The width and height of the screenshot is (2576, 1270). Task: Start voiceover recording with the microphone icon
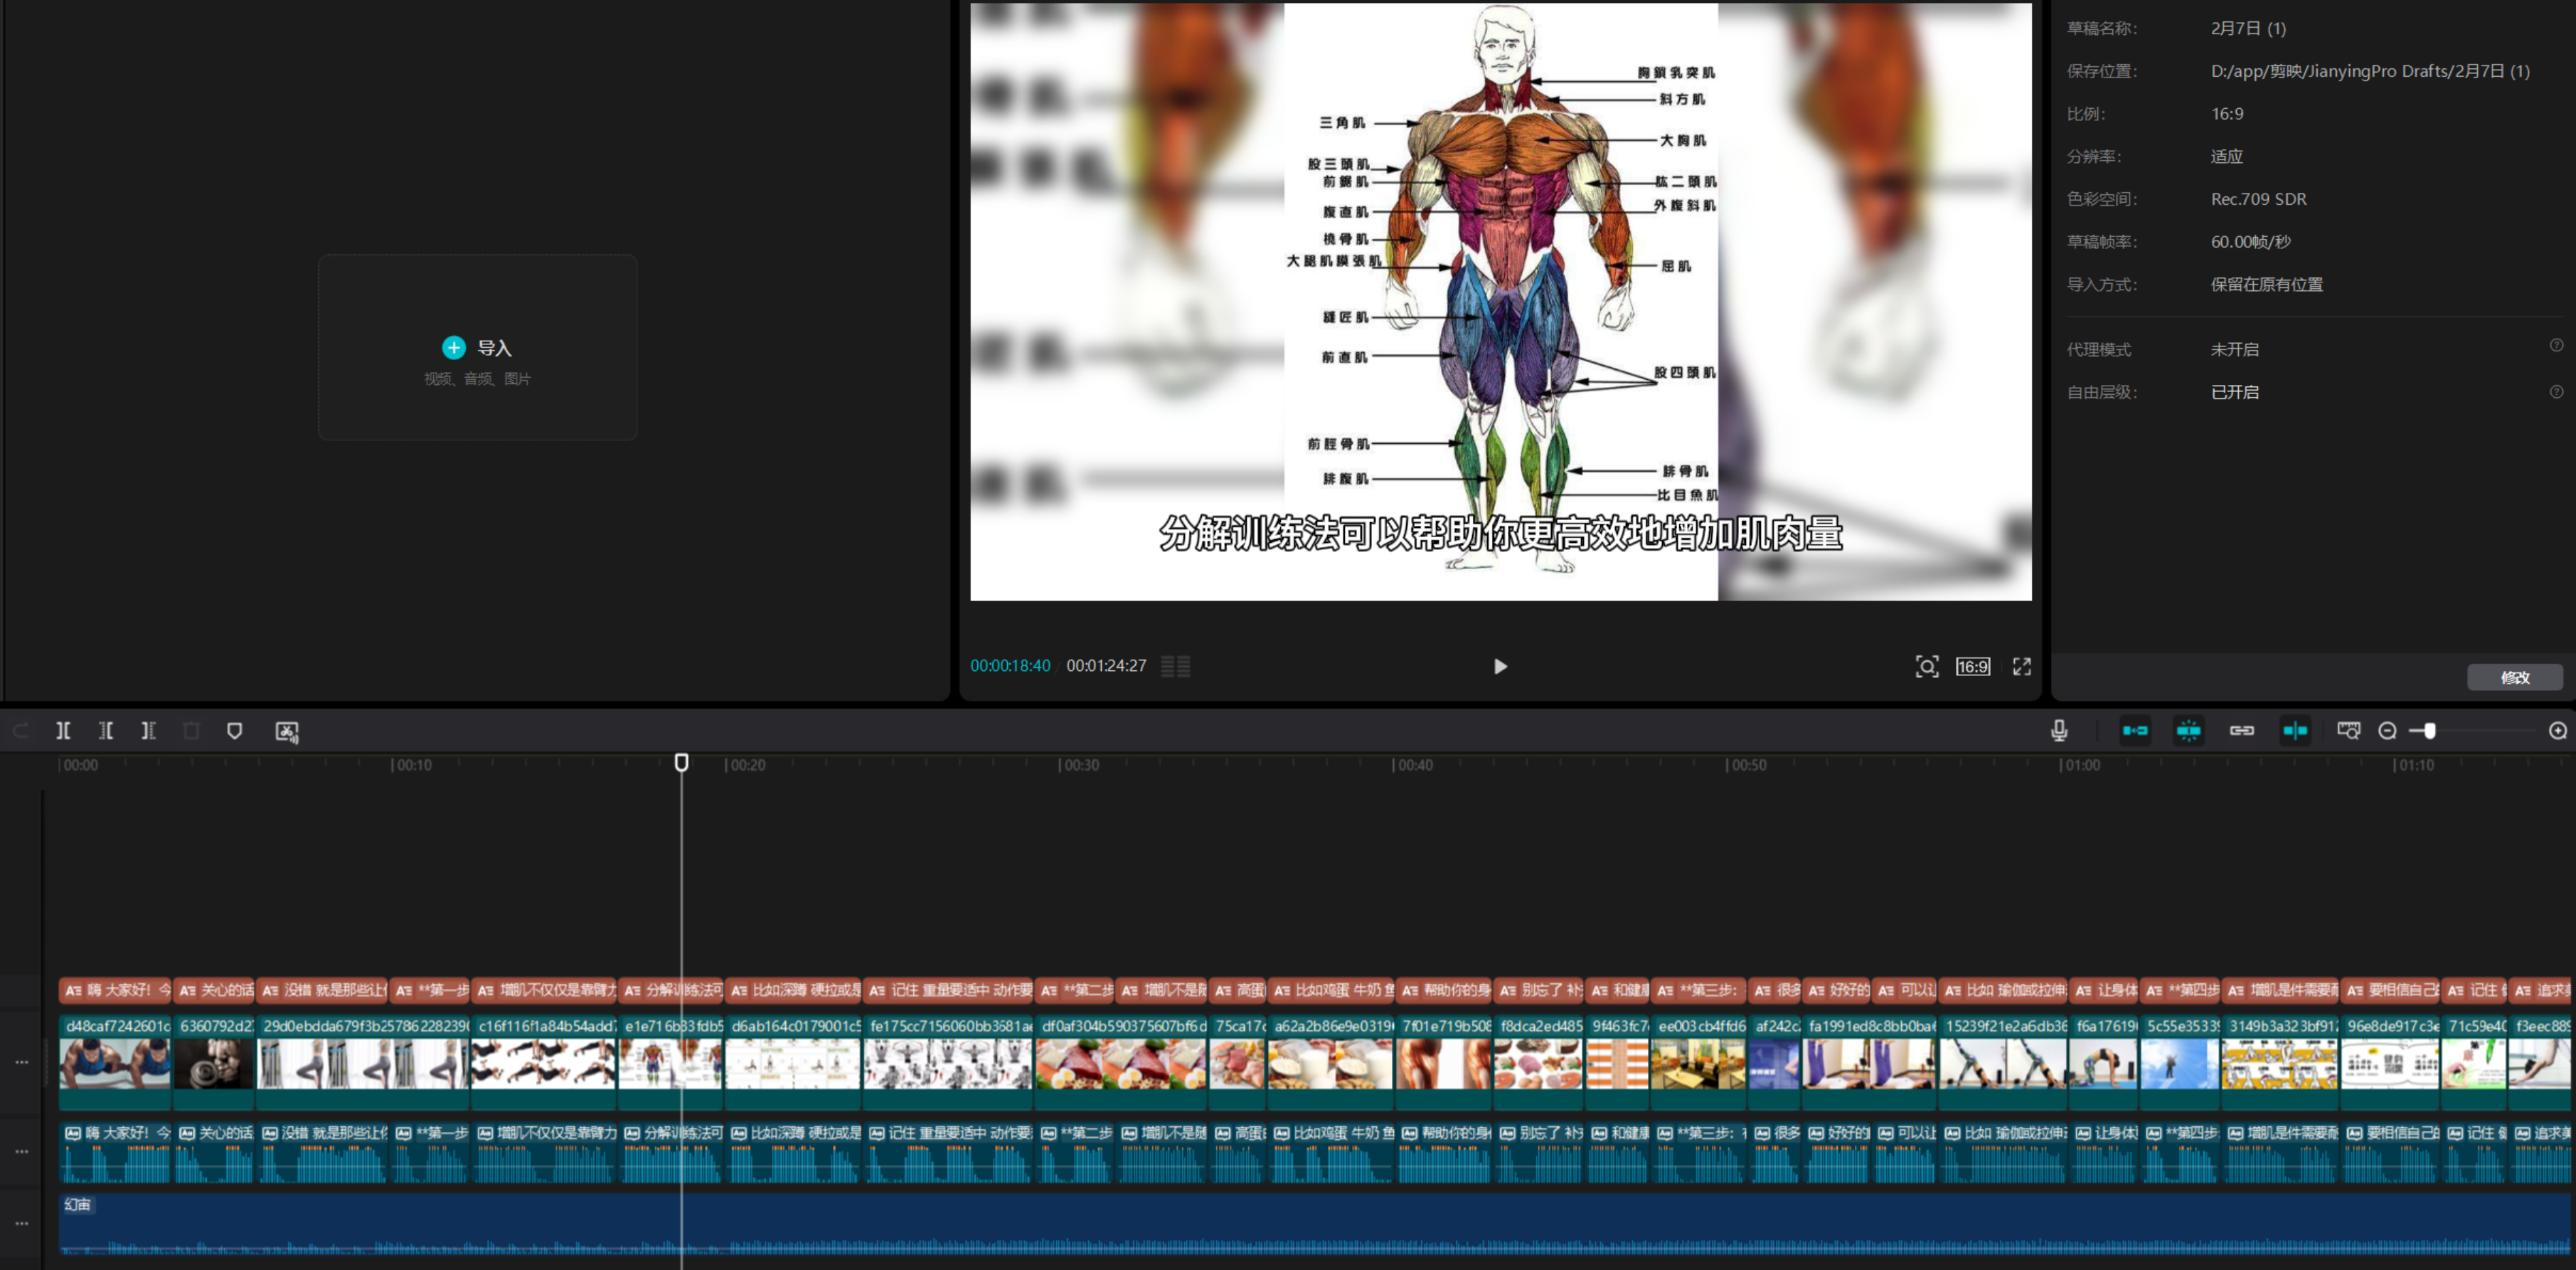[x=2058, y=731]
